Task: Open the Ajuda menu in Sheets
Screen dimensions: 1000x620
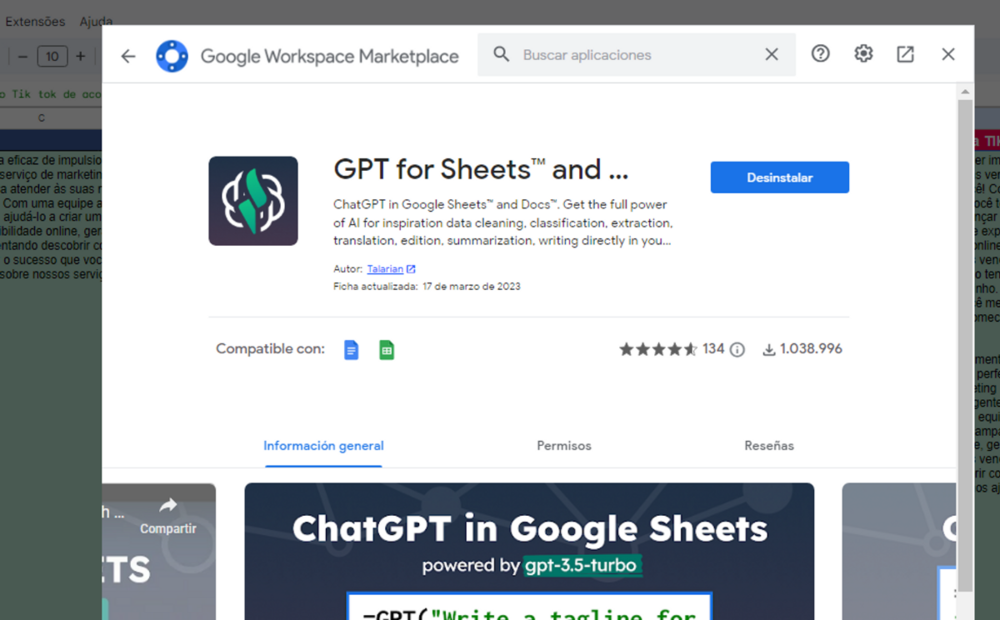Action: (96, 21)
